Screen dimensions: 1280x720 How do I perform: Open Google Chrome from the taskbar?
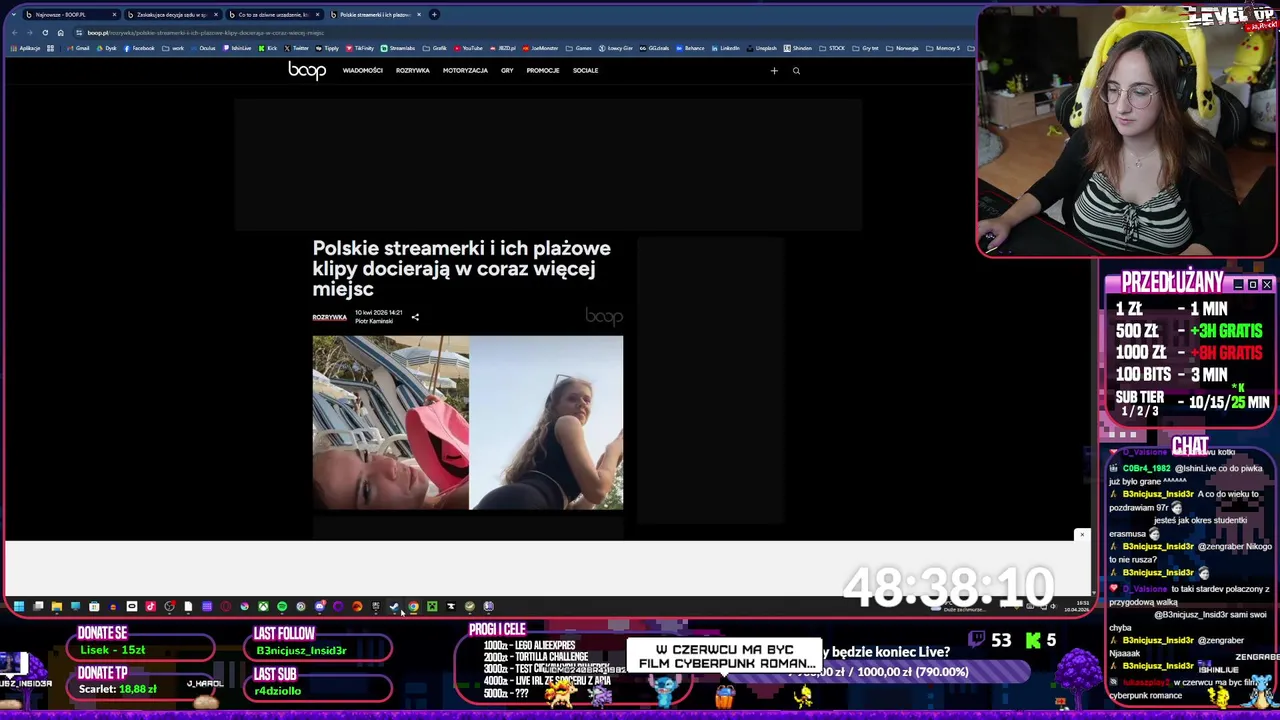click(413, 606)
